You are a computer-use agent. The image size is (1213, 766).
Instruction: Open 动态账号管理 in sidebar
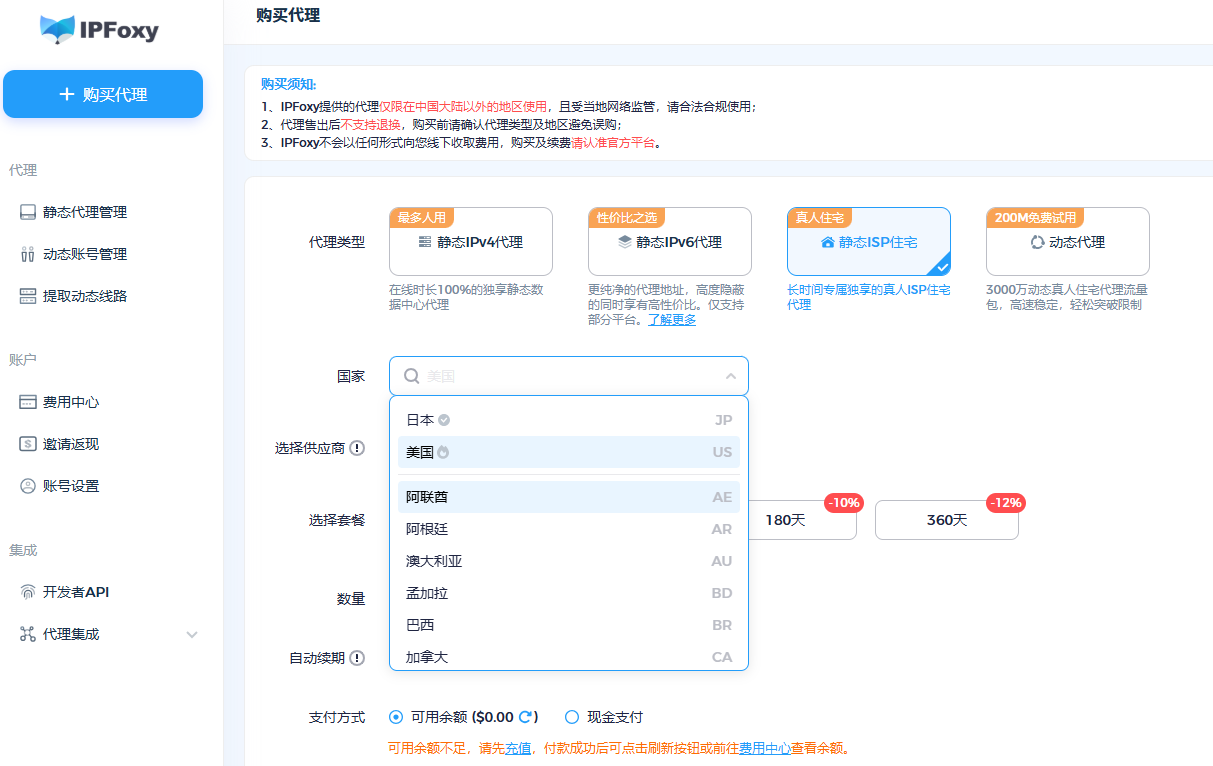point(84,254)
